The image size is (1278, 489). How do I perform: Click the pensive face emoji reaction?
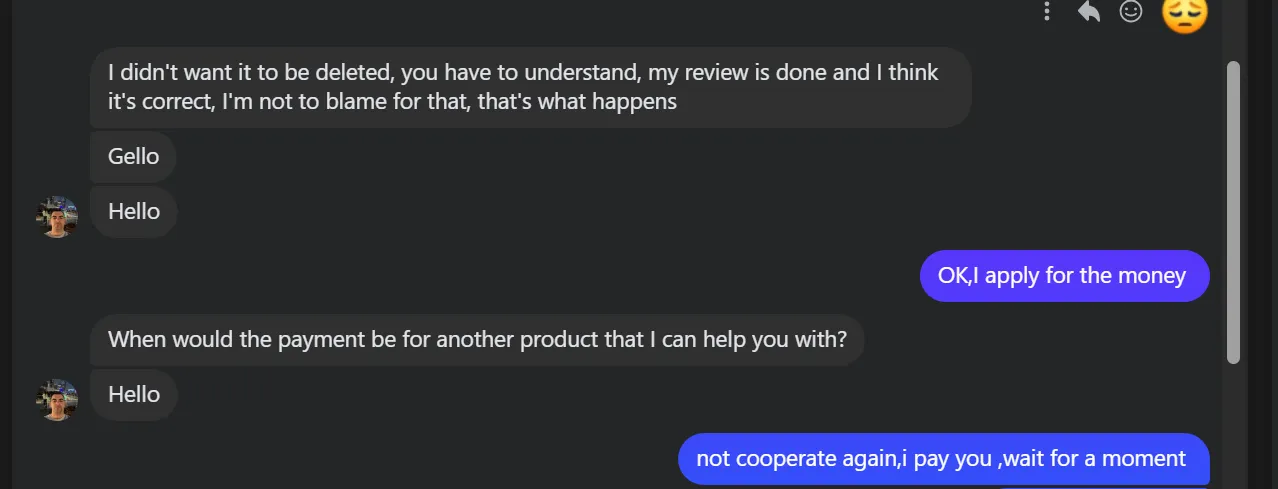click(1185, 14)
